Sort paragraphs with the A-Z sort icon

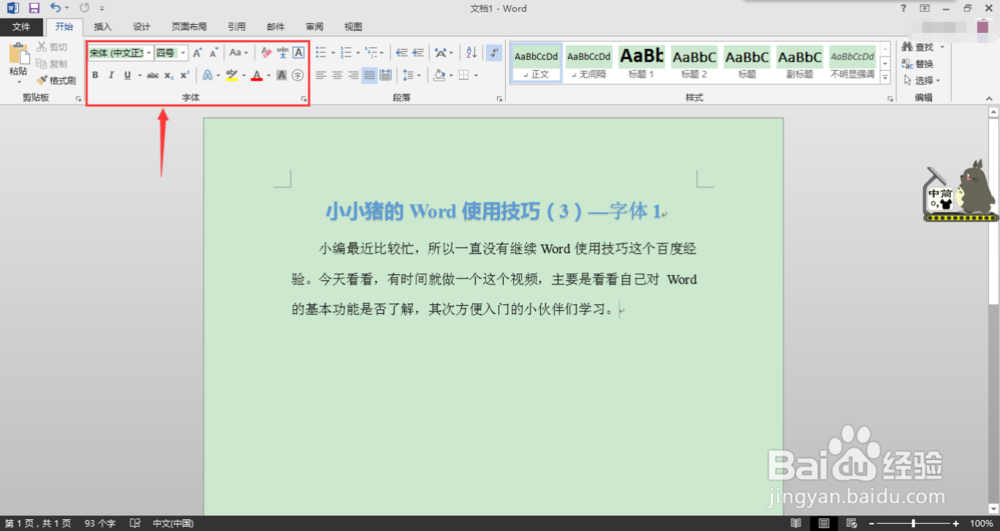click(471, 53)
